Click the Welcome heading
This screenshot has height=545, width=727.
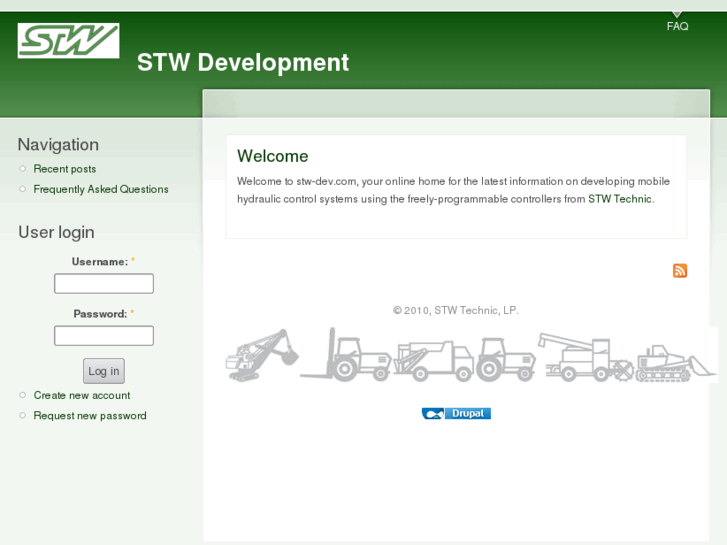(x=273, y=156)
